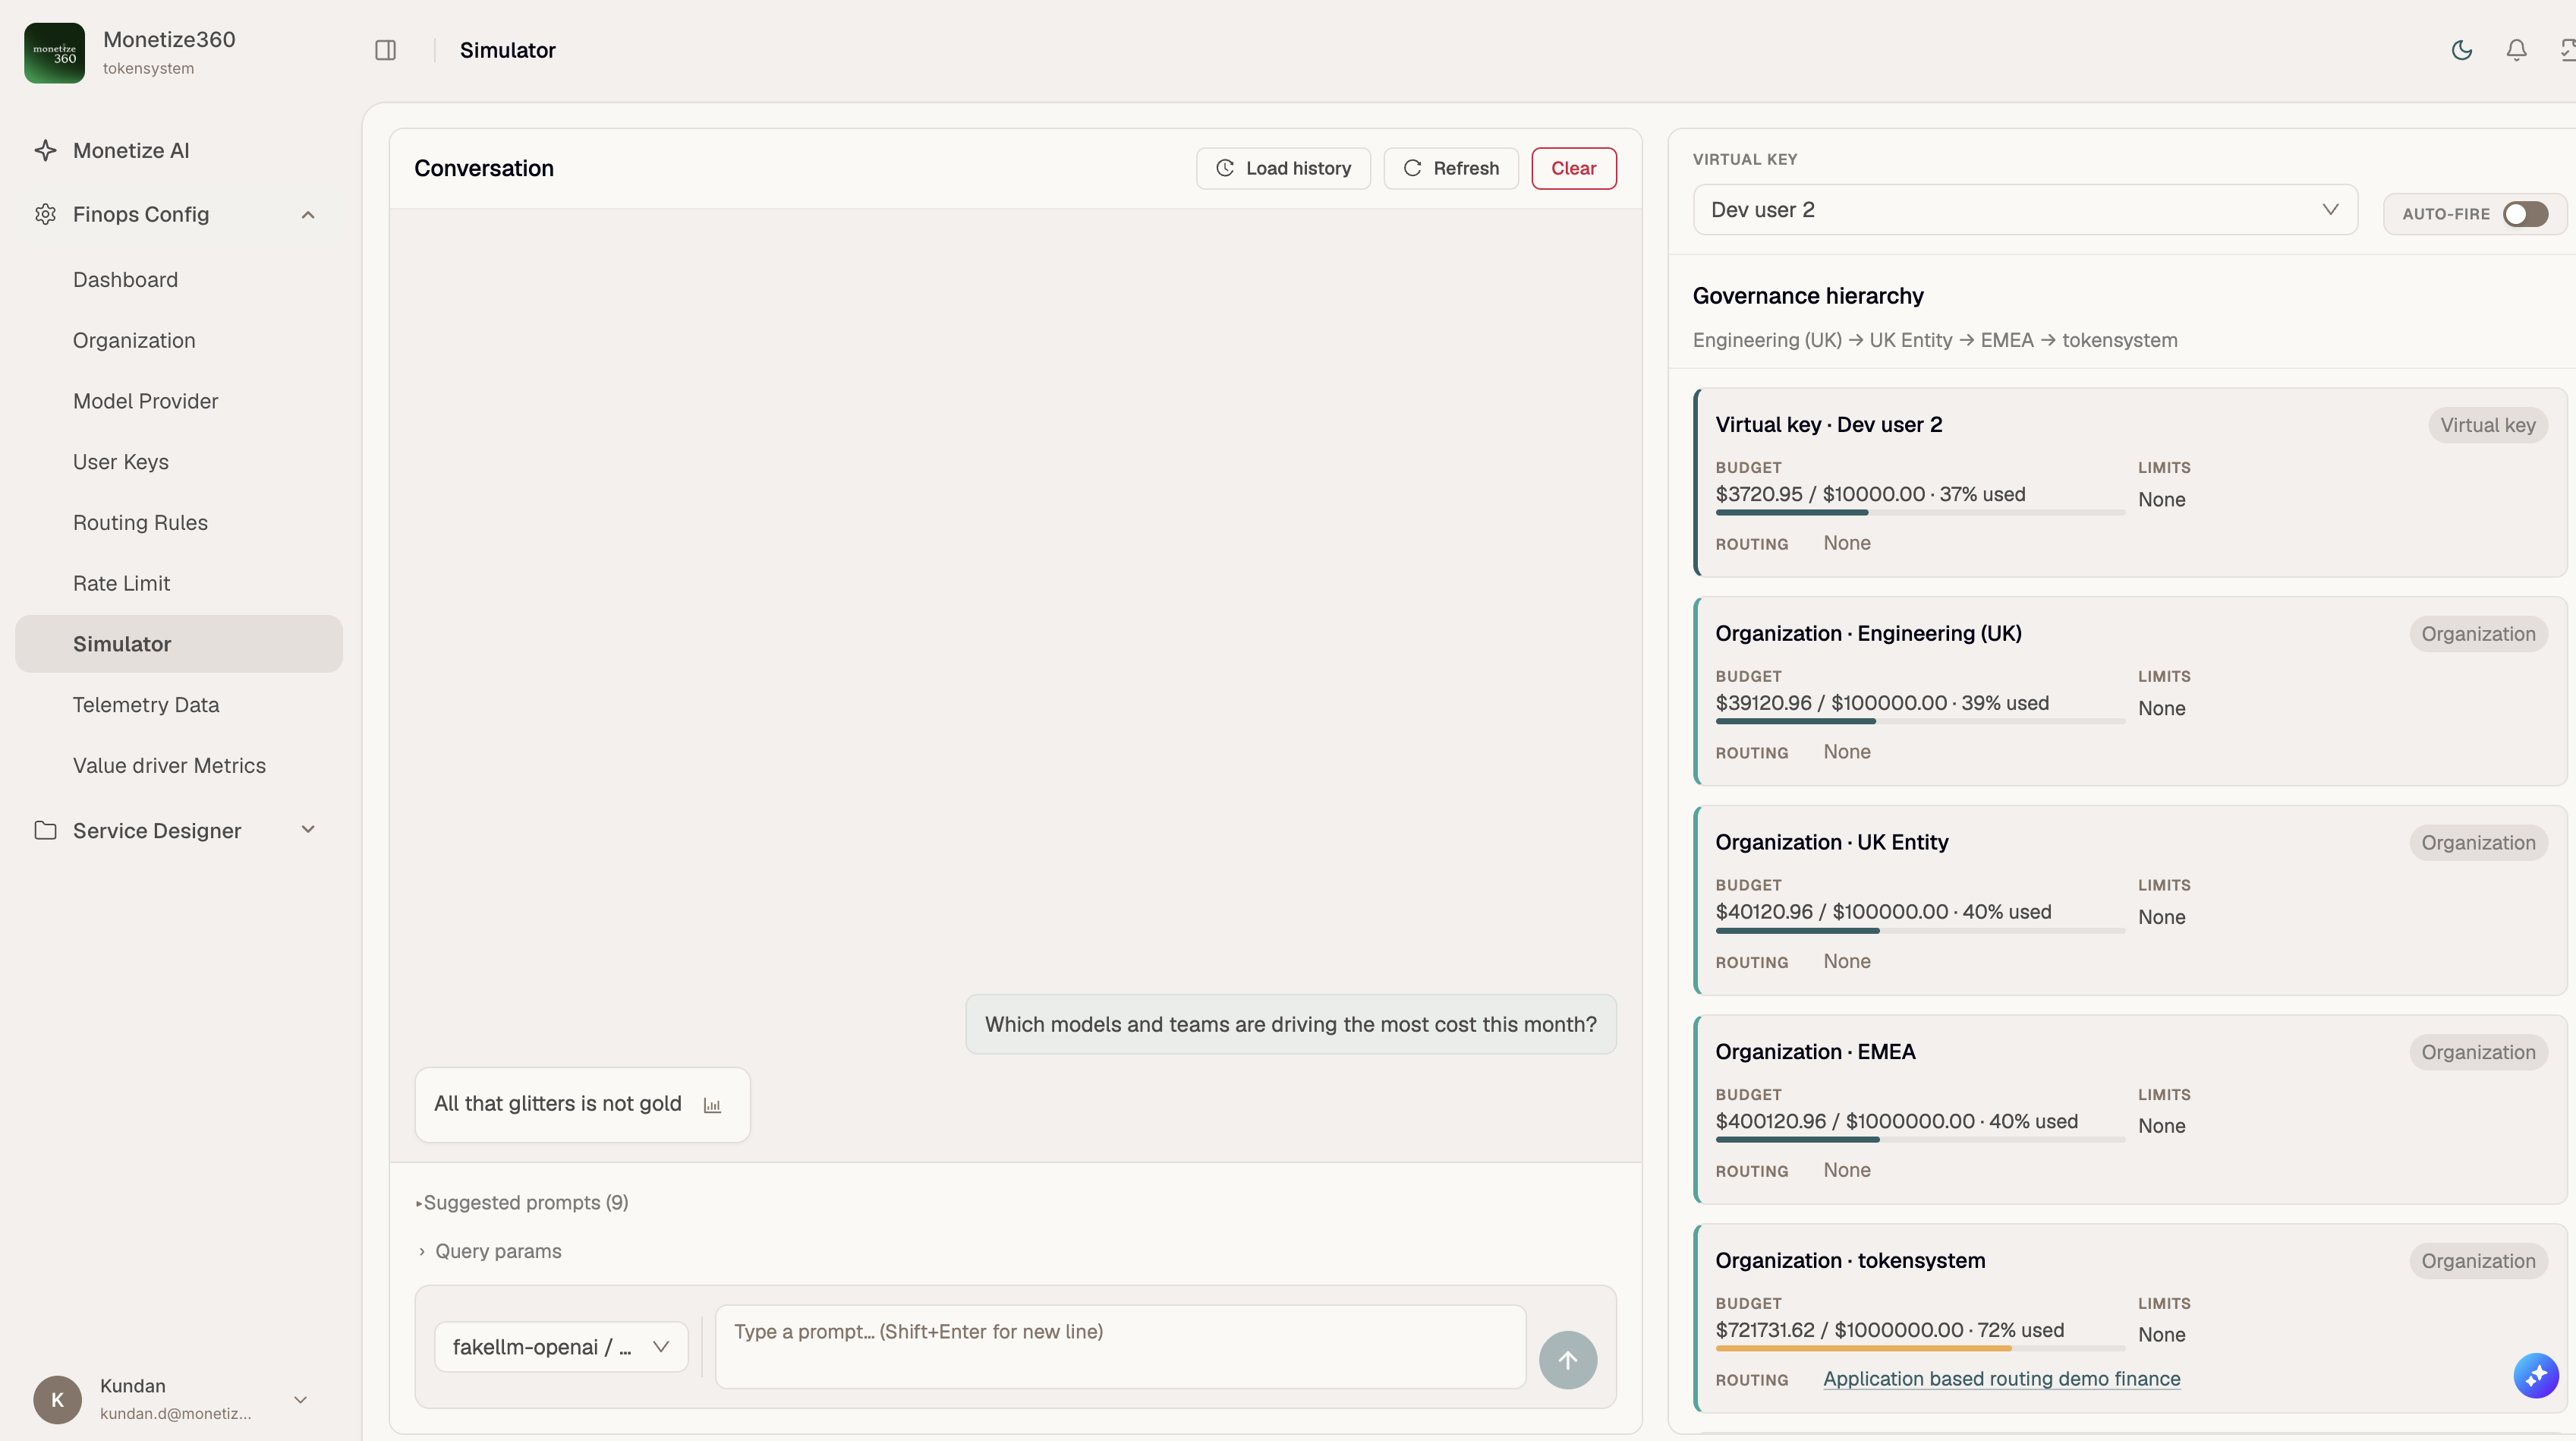Click Organization badge on tokensystem card
Screen dimensions: 2576x1441
coord(2478,1261)
